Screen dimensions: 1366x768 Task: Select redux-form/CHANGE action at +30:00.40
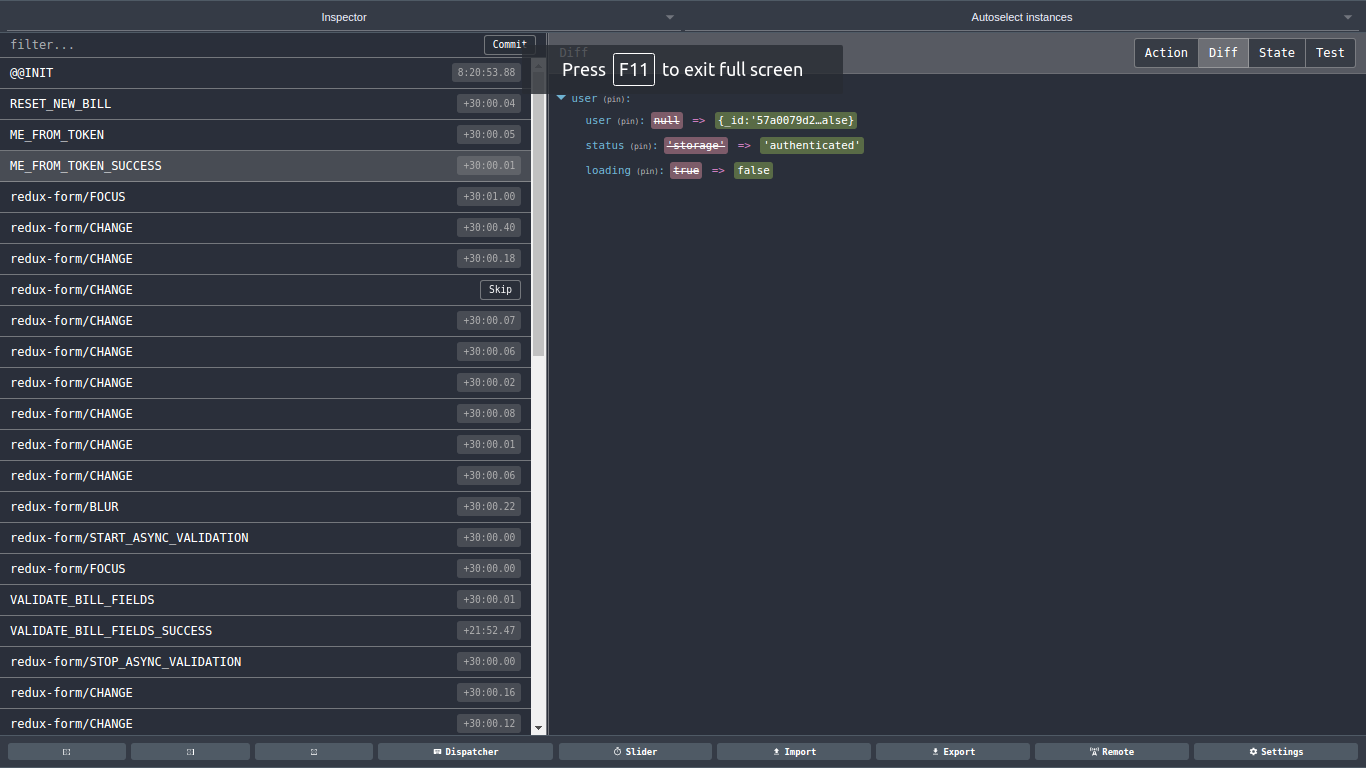tap(265, 228)
